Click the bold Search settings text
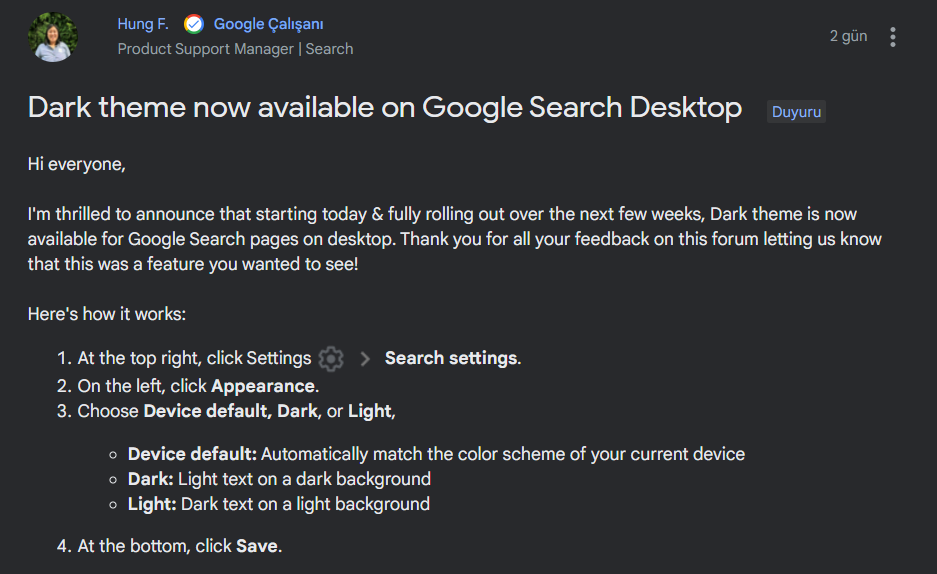The width and height of the screenshot is (937, 574). click(x=452, y=358)
